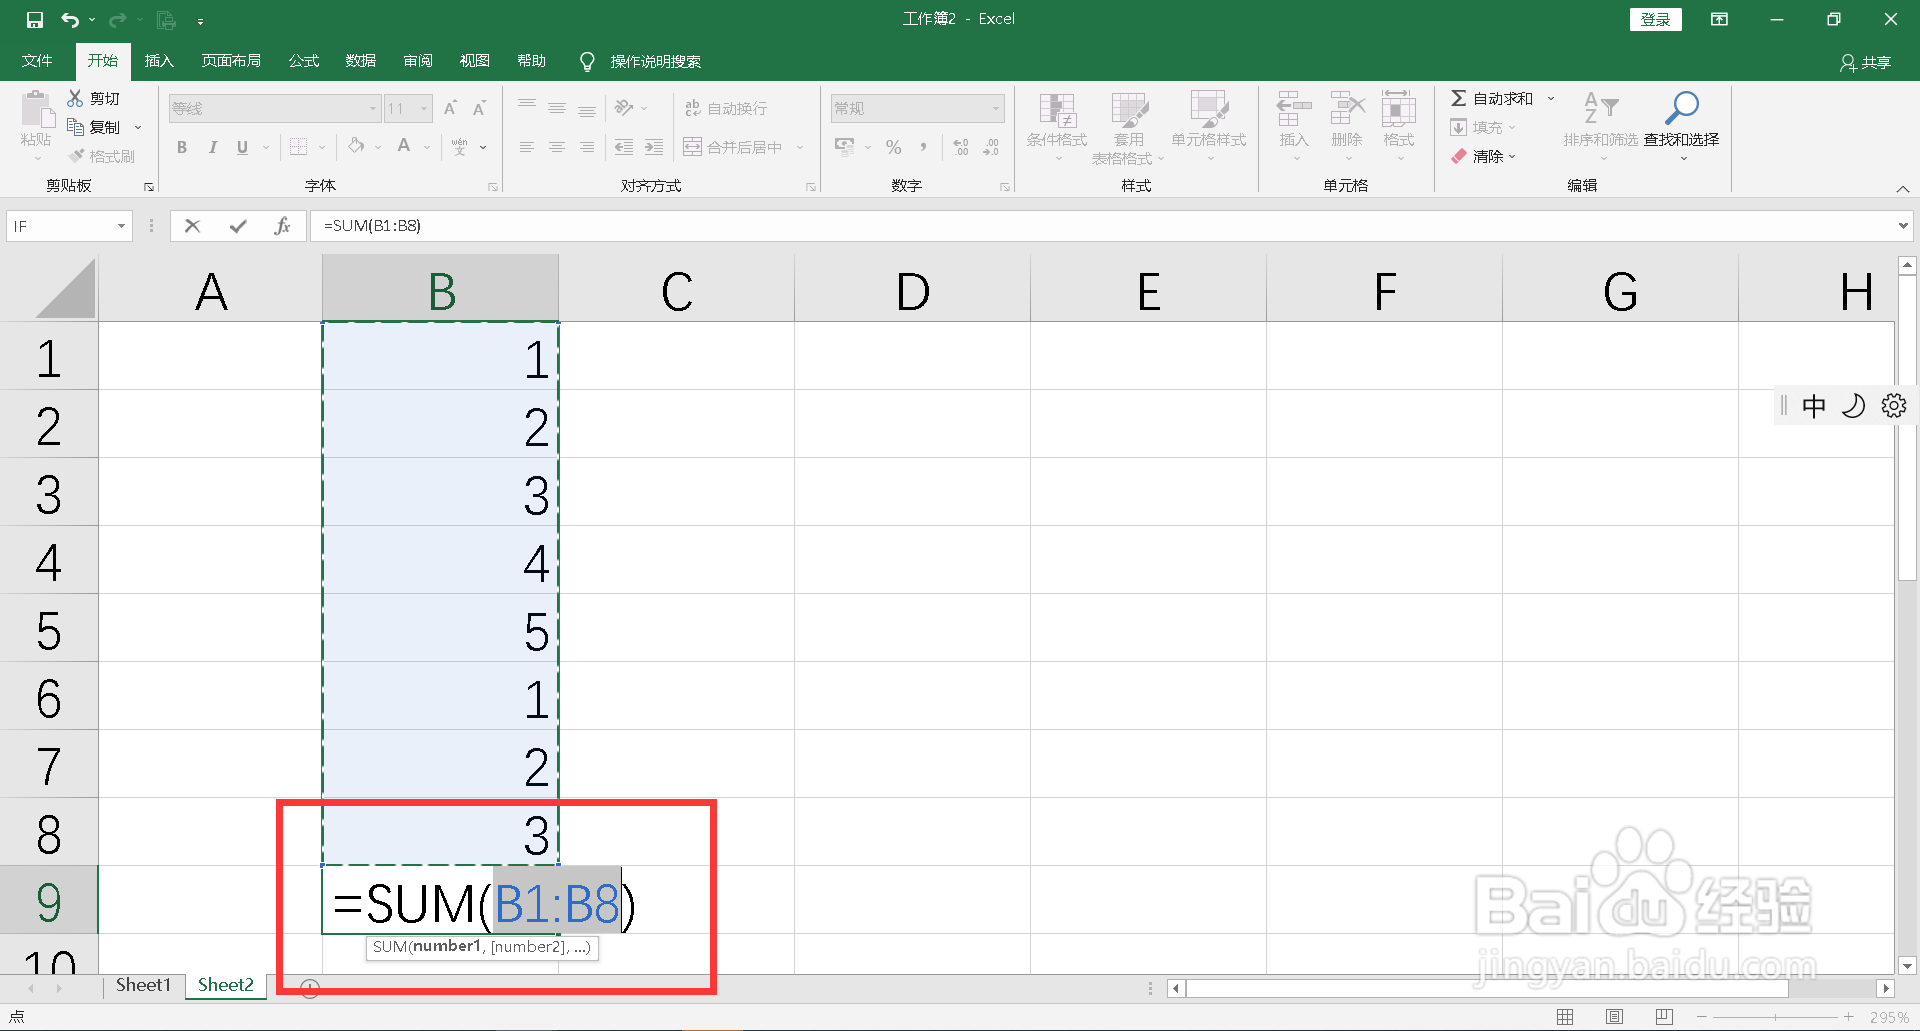Open Help (帮助) tab
This screenshot has height=1031, width=1920.
tap(532, 61)
